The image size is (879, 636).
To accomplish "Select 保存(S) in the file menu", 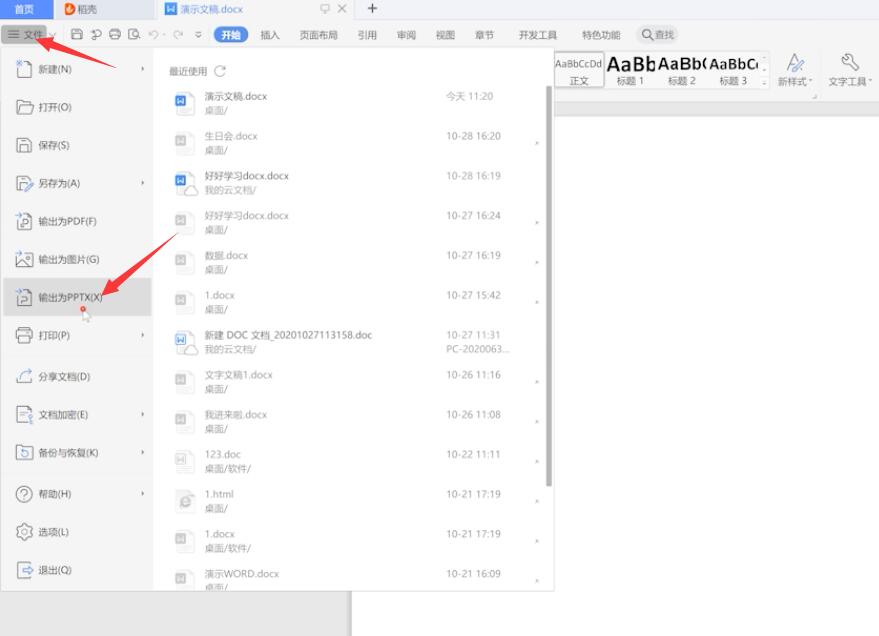I will pyautogui.click(x=77, y=145).
